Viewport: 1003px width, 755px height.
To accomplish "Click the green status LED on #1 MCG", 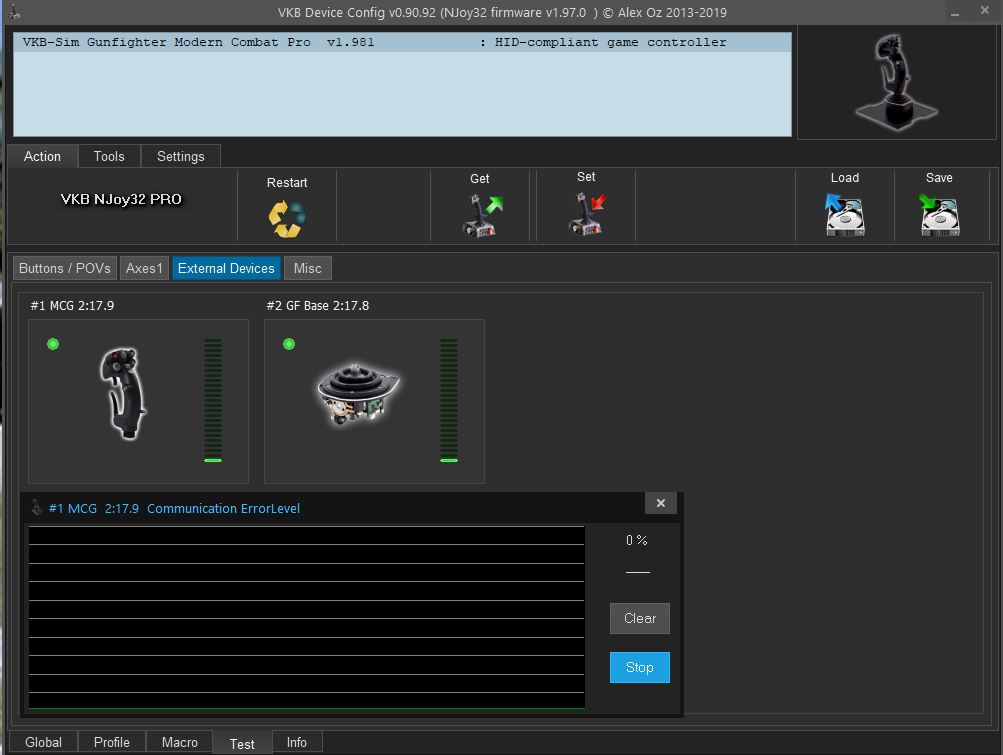I will click(x=53, y=344).
